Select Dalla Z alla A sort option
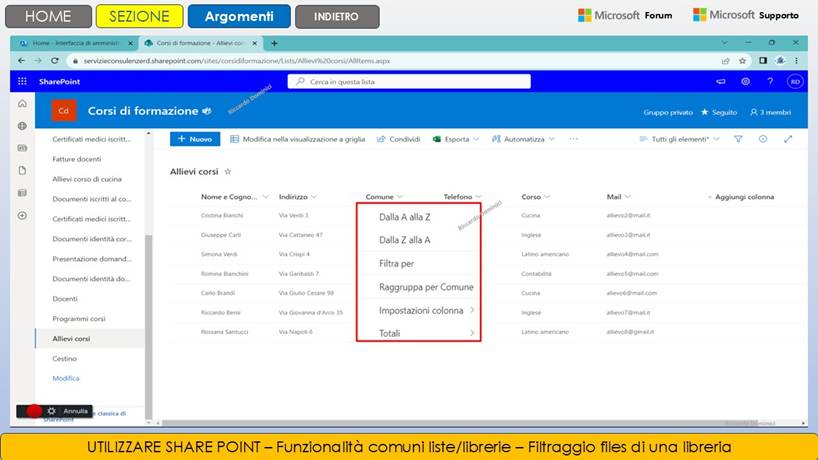 [x=405, y=240]
